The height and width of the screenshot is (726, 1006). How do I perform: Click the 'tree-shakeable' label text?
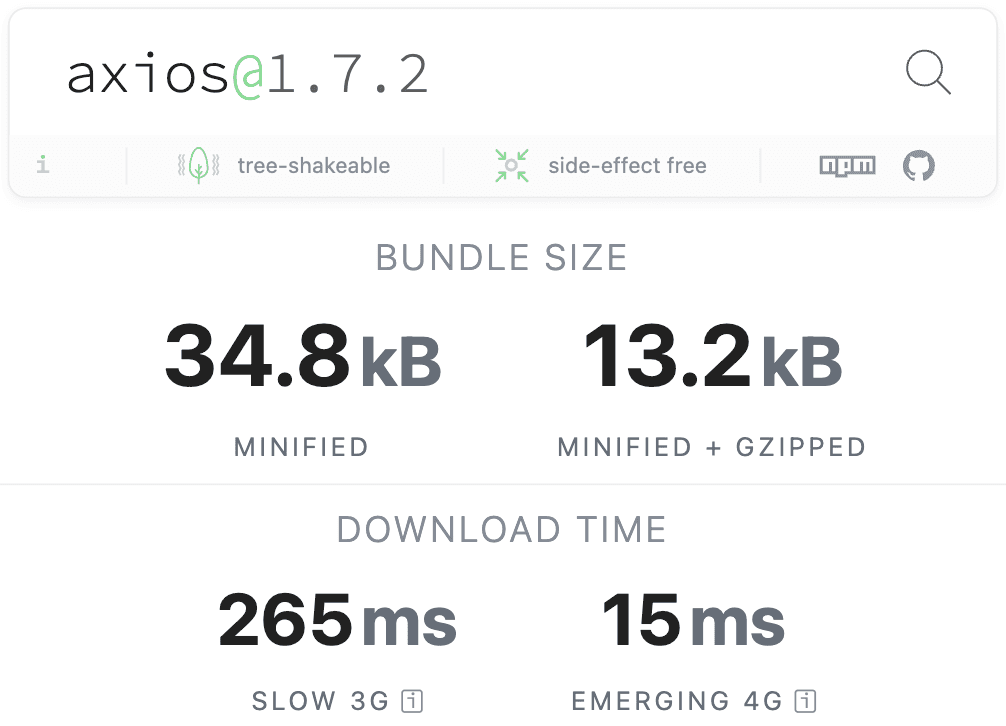click(x=313, y=166)
